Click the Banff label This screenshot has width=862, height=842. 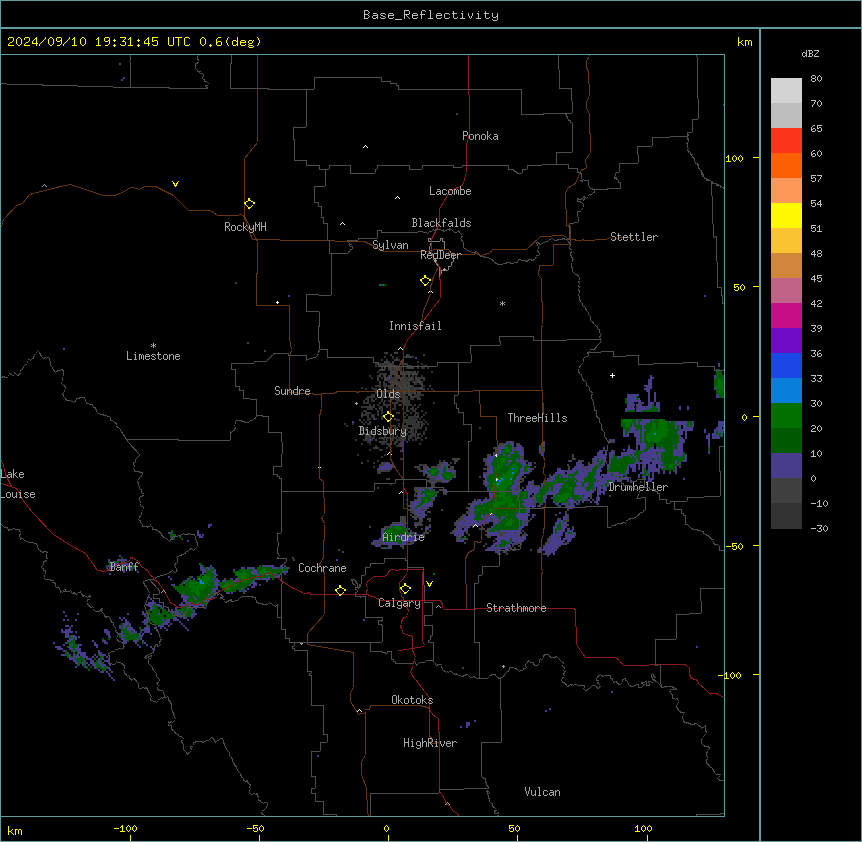(x=124, y=567)
